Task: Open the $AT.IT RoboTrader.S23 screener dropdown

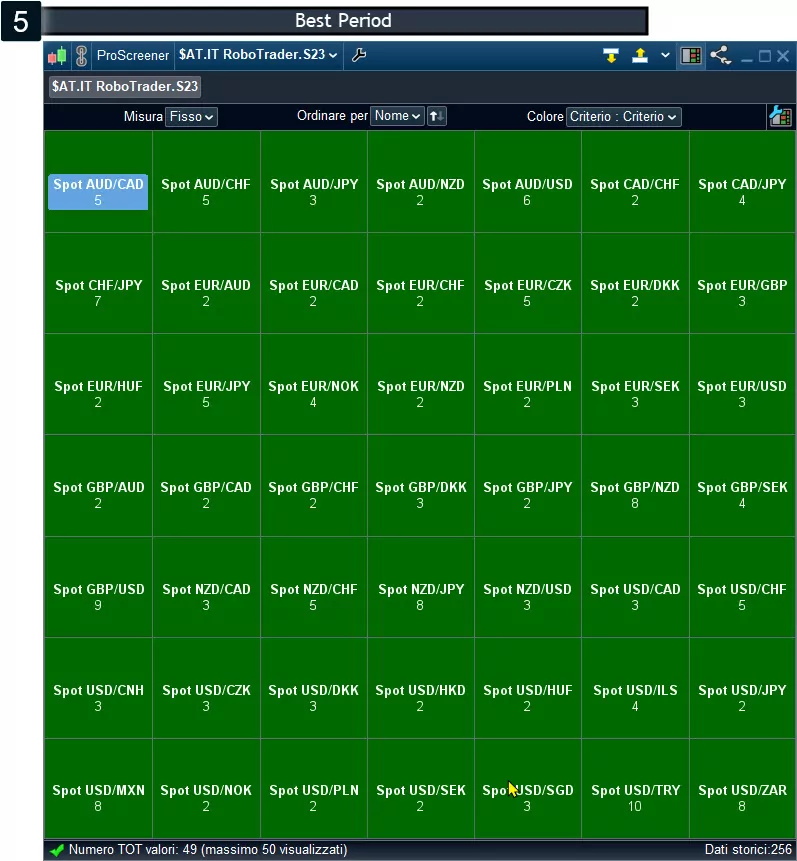Action: point(258,55)
